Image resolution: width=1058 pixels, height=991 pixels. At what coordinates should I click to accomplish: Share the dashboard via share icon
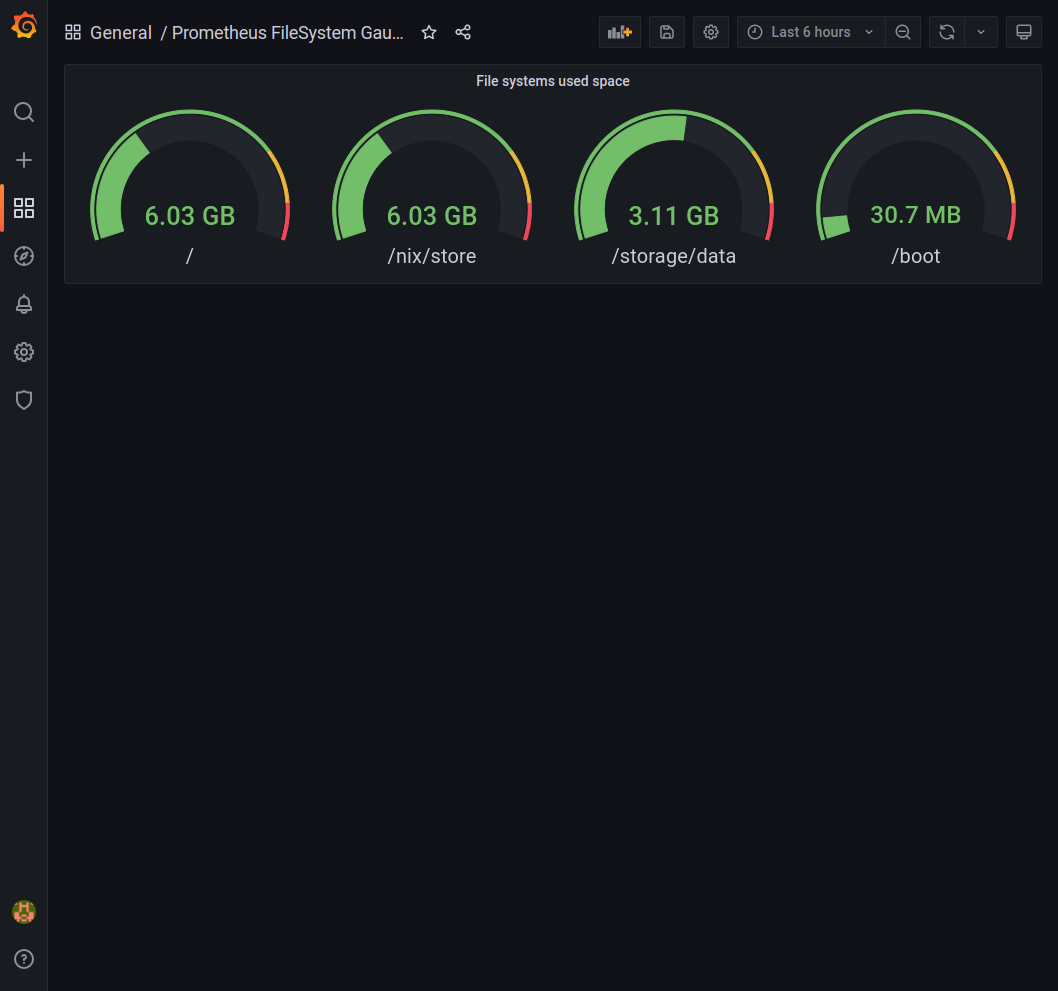coord(463,32)
